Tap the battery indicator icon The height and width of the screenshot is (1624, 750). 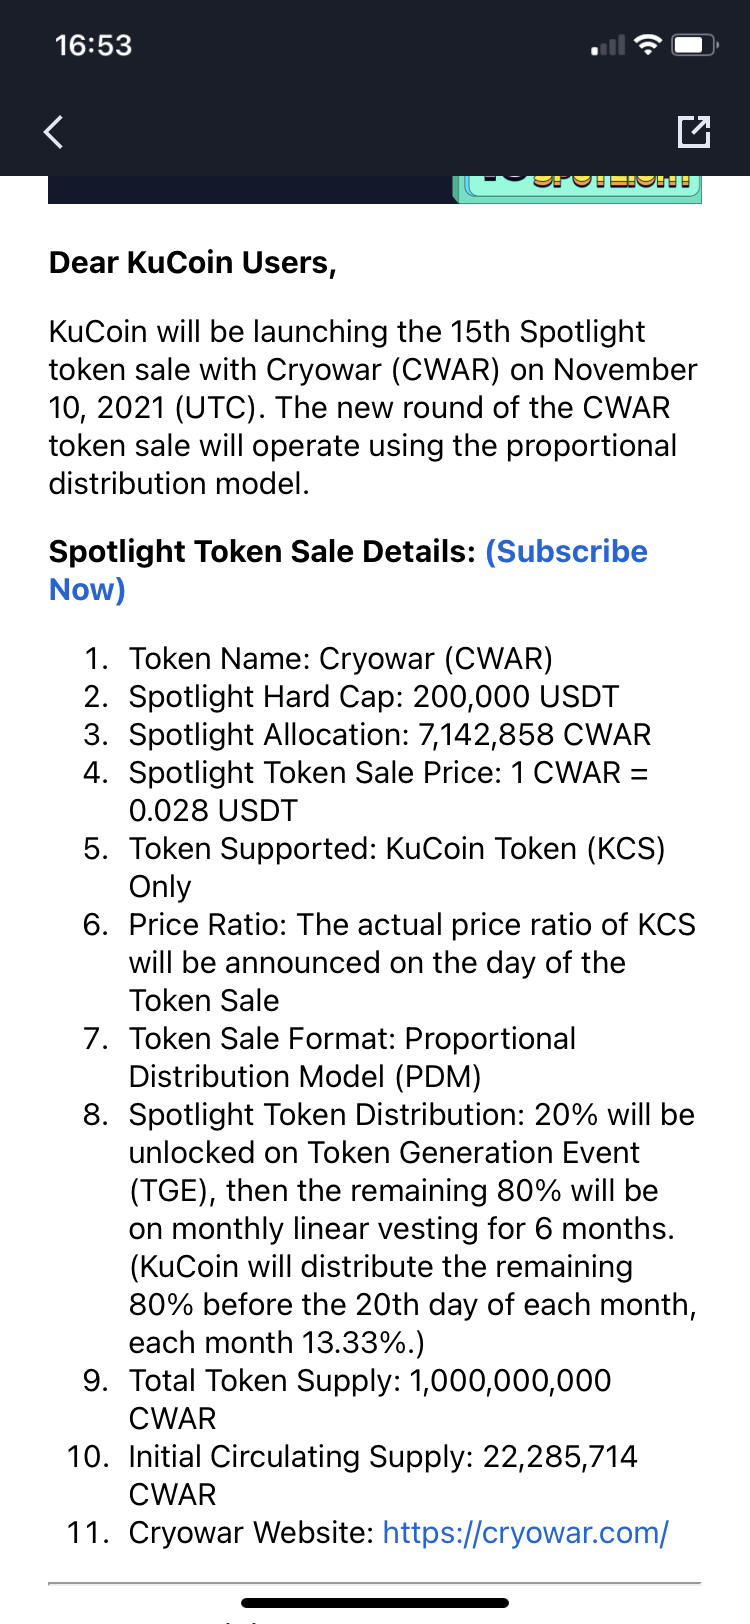(695, 45)
